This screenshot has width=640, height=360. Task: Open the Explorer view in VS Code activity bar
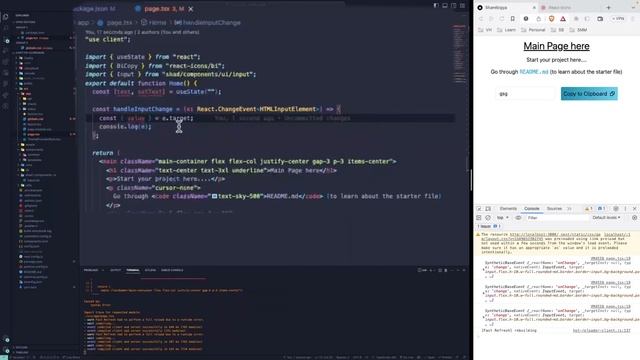pyautogui.click(x=6, y=17)
